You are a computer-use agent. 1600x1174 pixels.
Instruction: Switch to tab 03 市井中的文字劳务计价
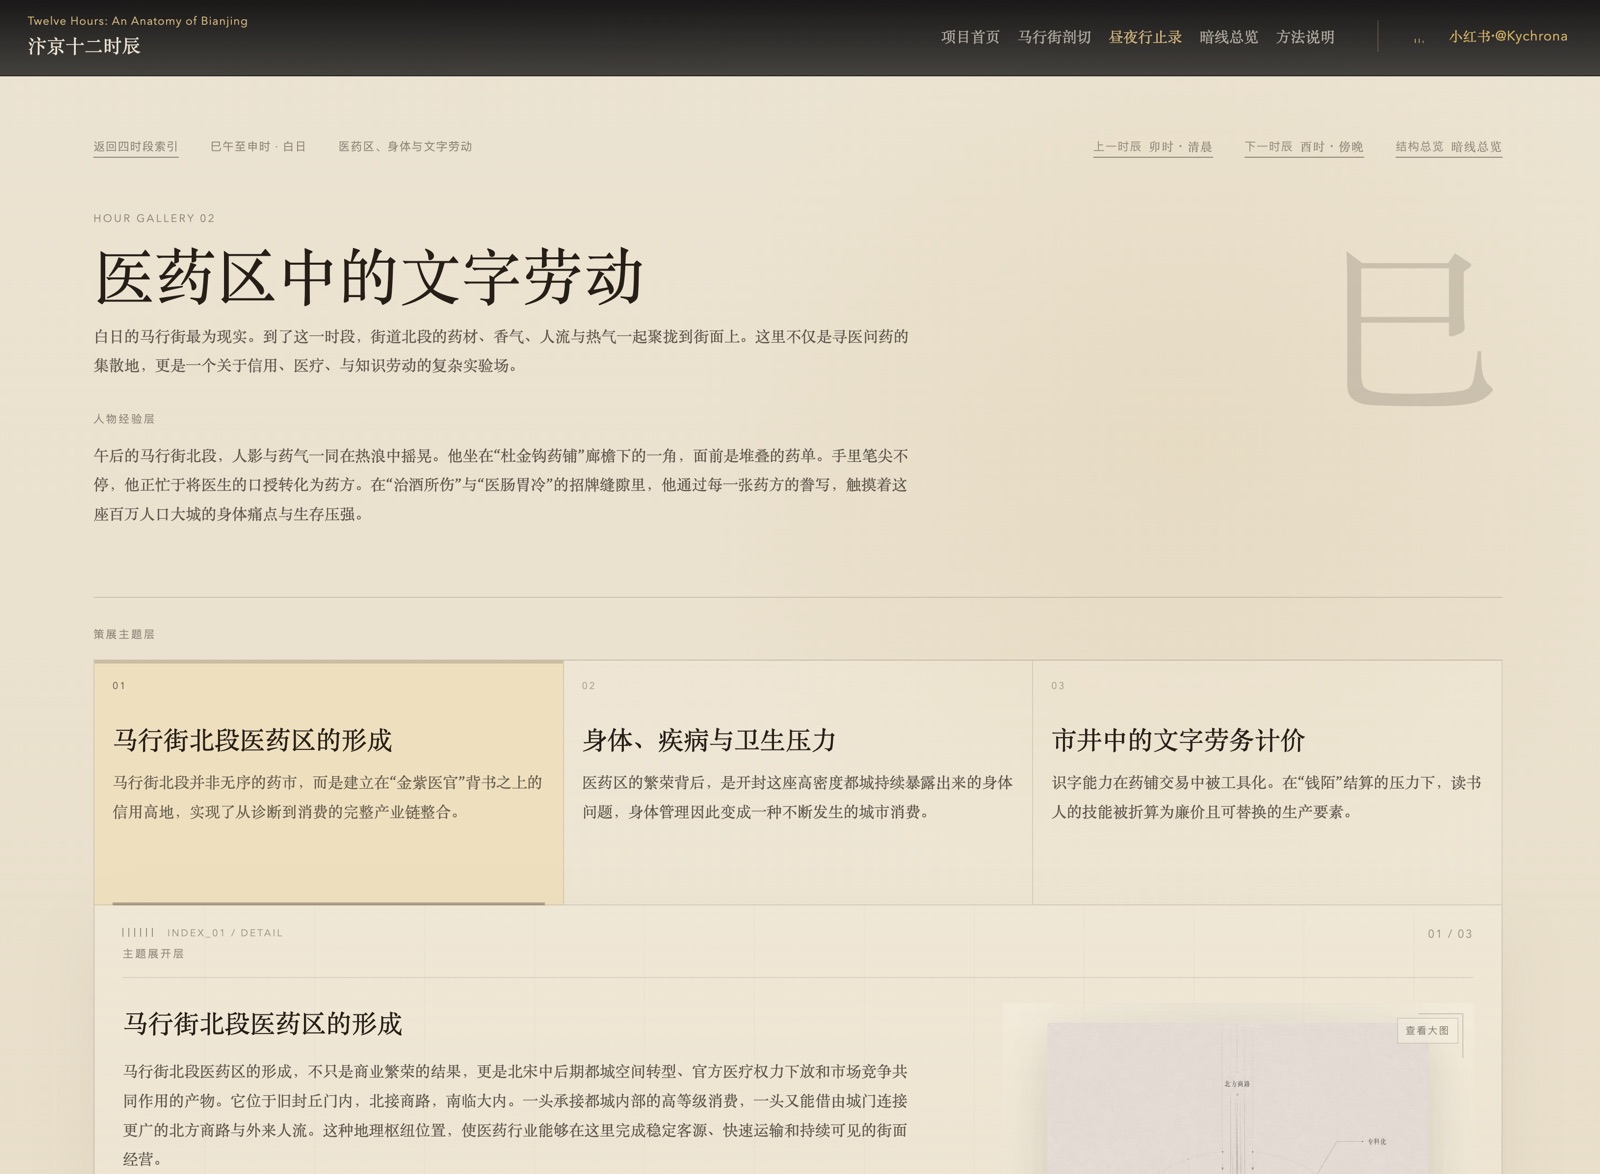click(1267, 782)
